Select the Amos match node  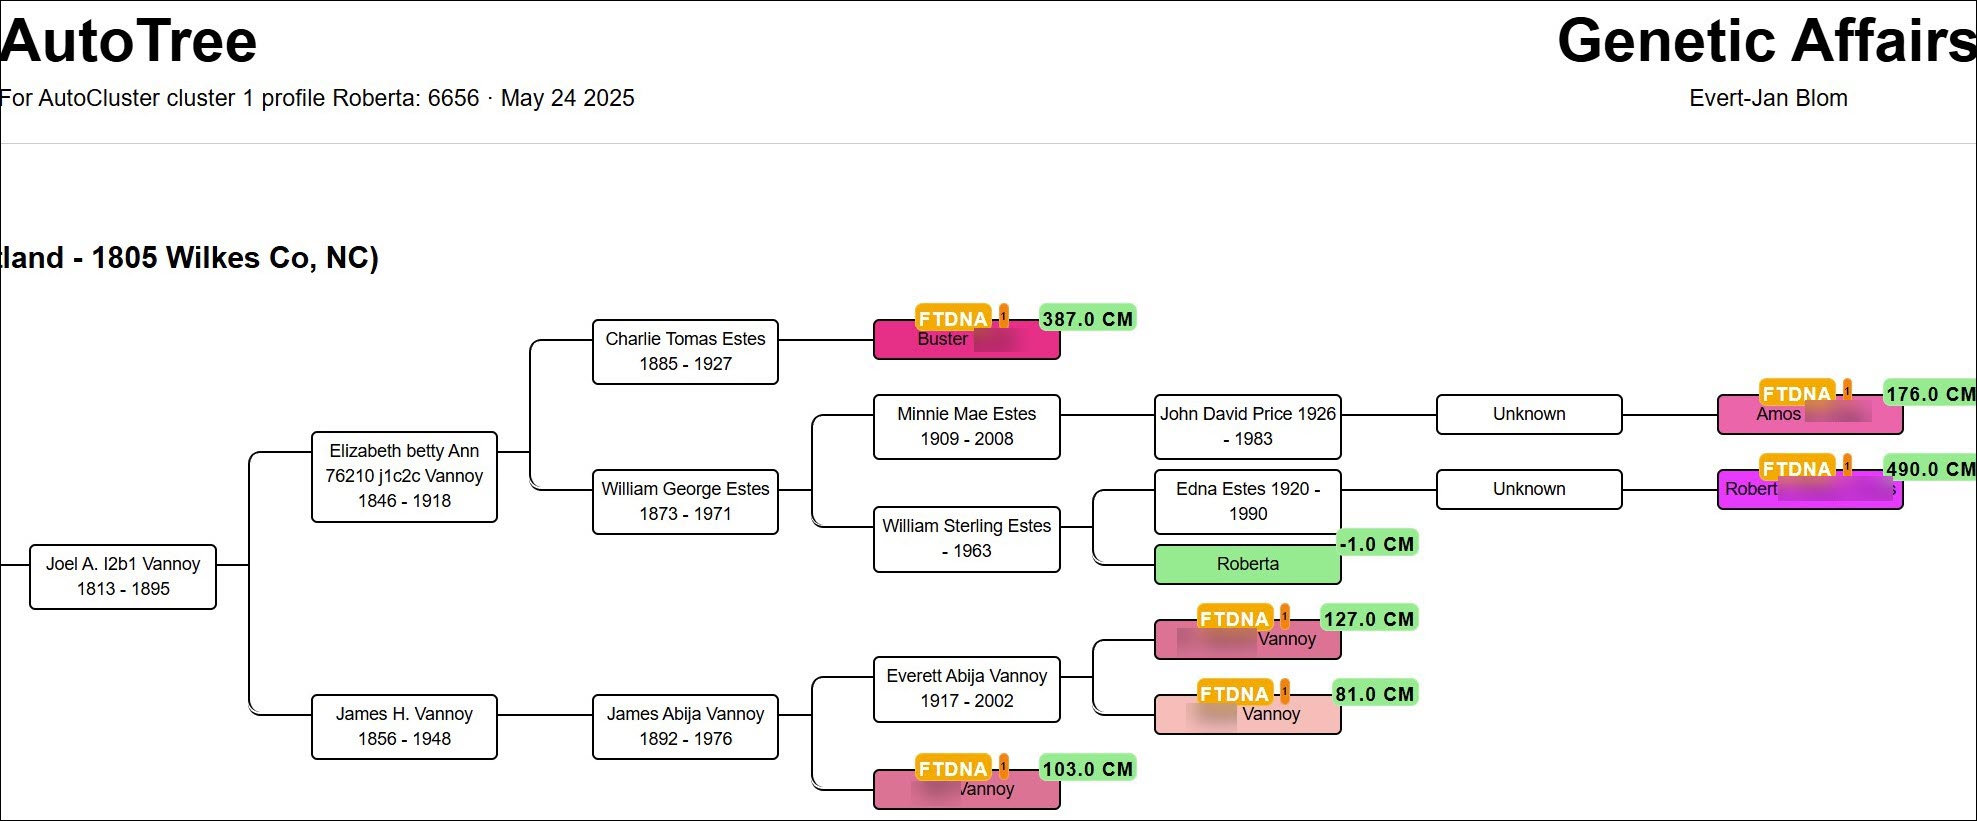point(1810,415)
